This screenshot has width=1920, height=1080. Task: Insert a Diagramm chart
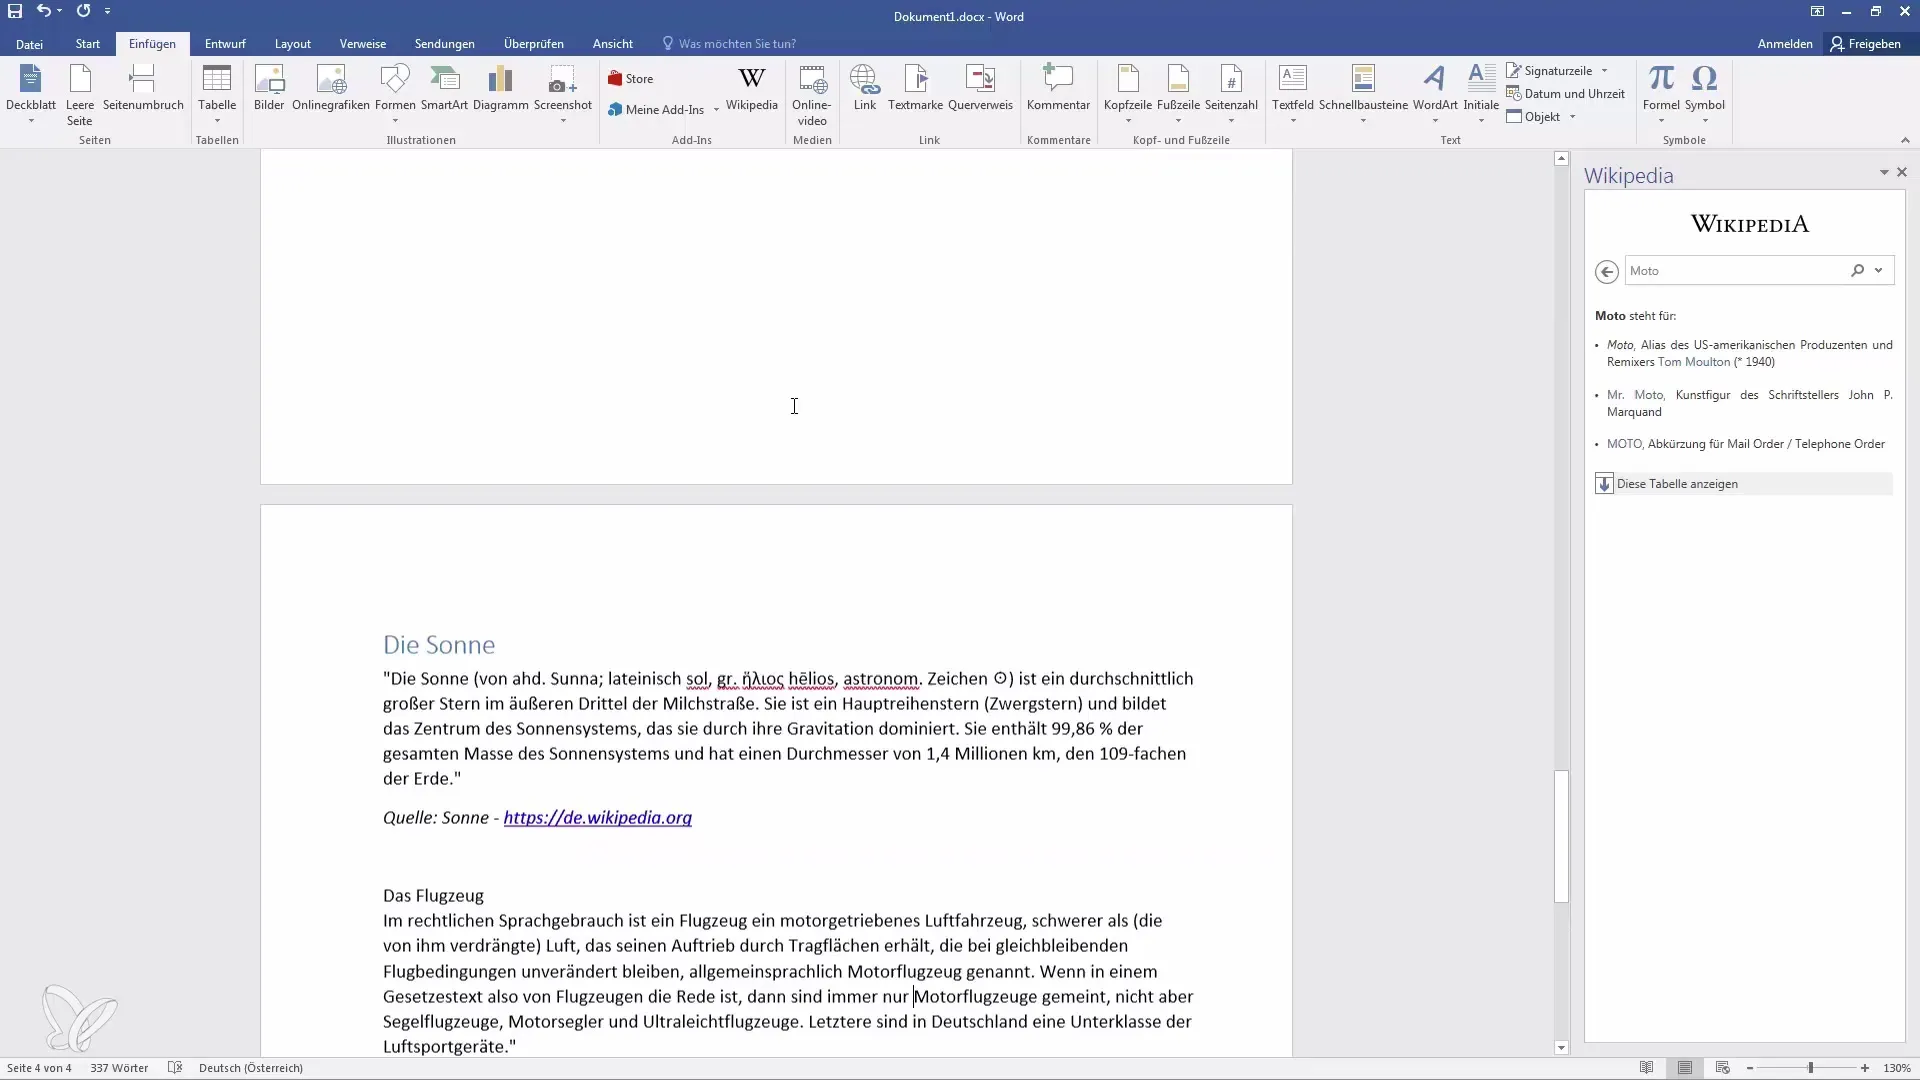pyautogui.click(x=500, y=87)
